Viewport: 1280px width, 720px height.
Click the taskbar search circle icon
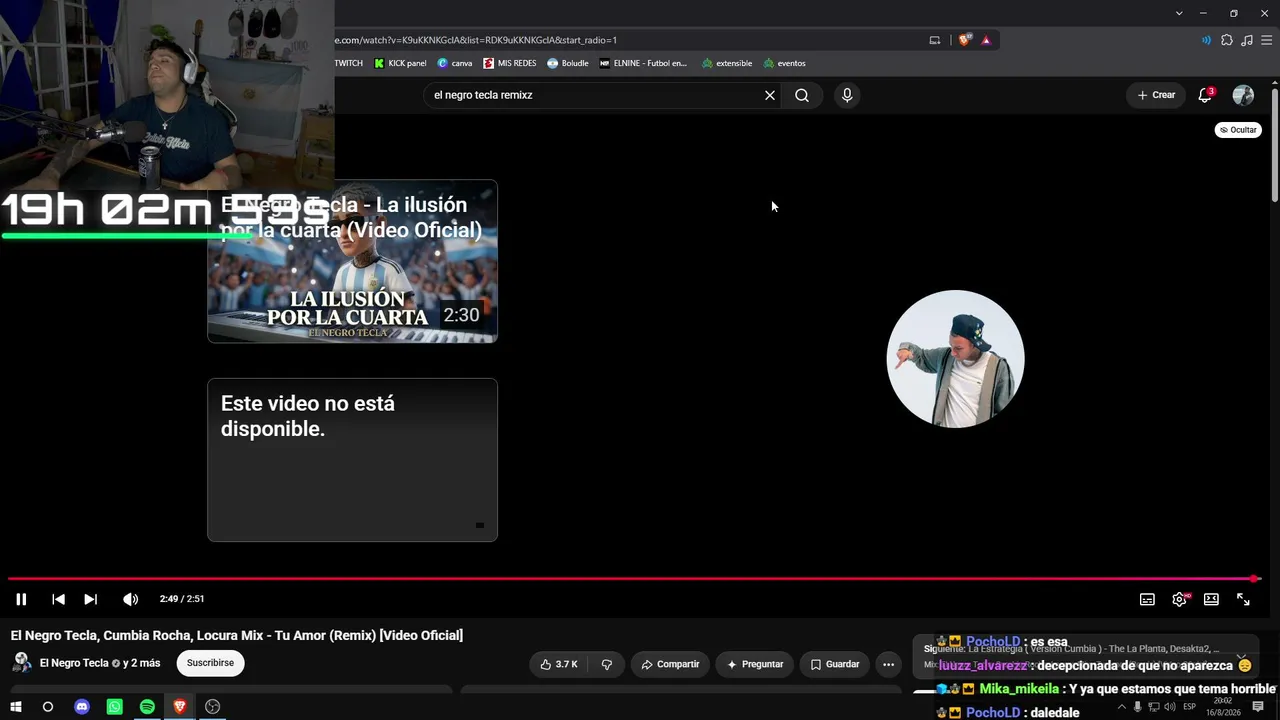click(48, 707)
